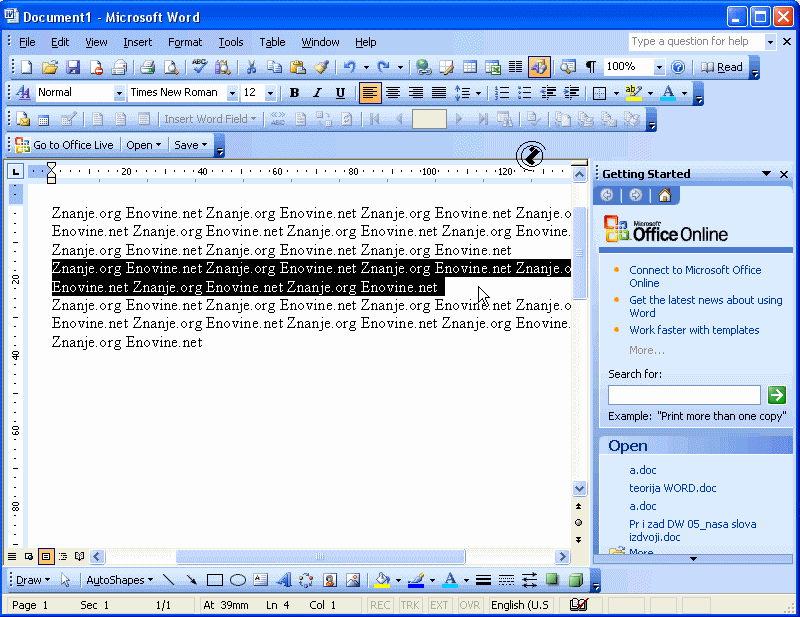800x617 pixels.
Task: Apply bulleted list formatting
Action: pos(525,92)
